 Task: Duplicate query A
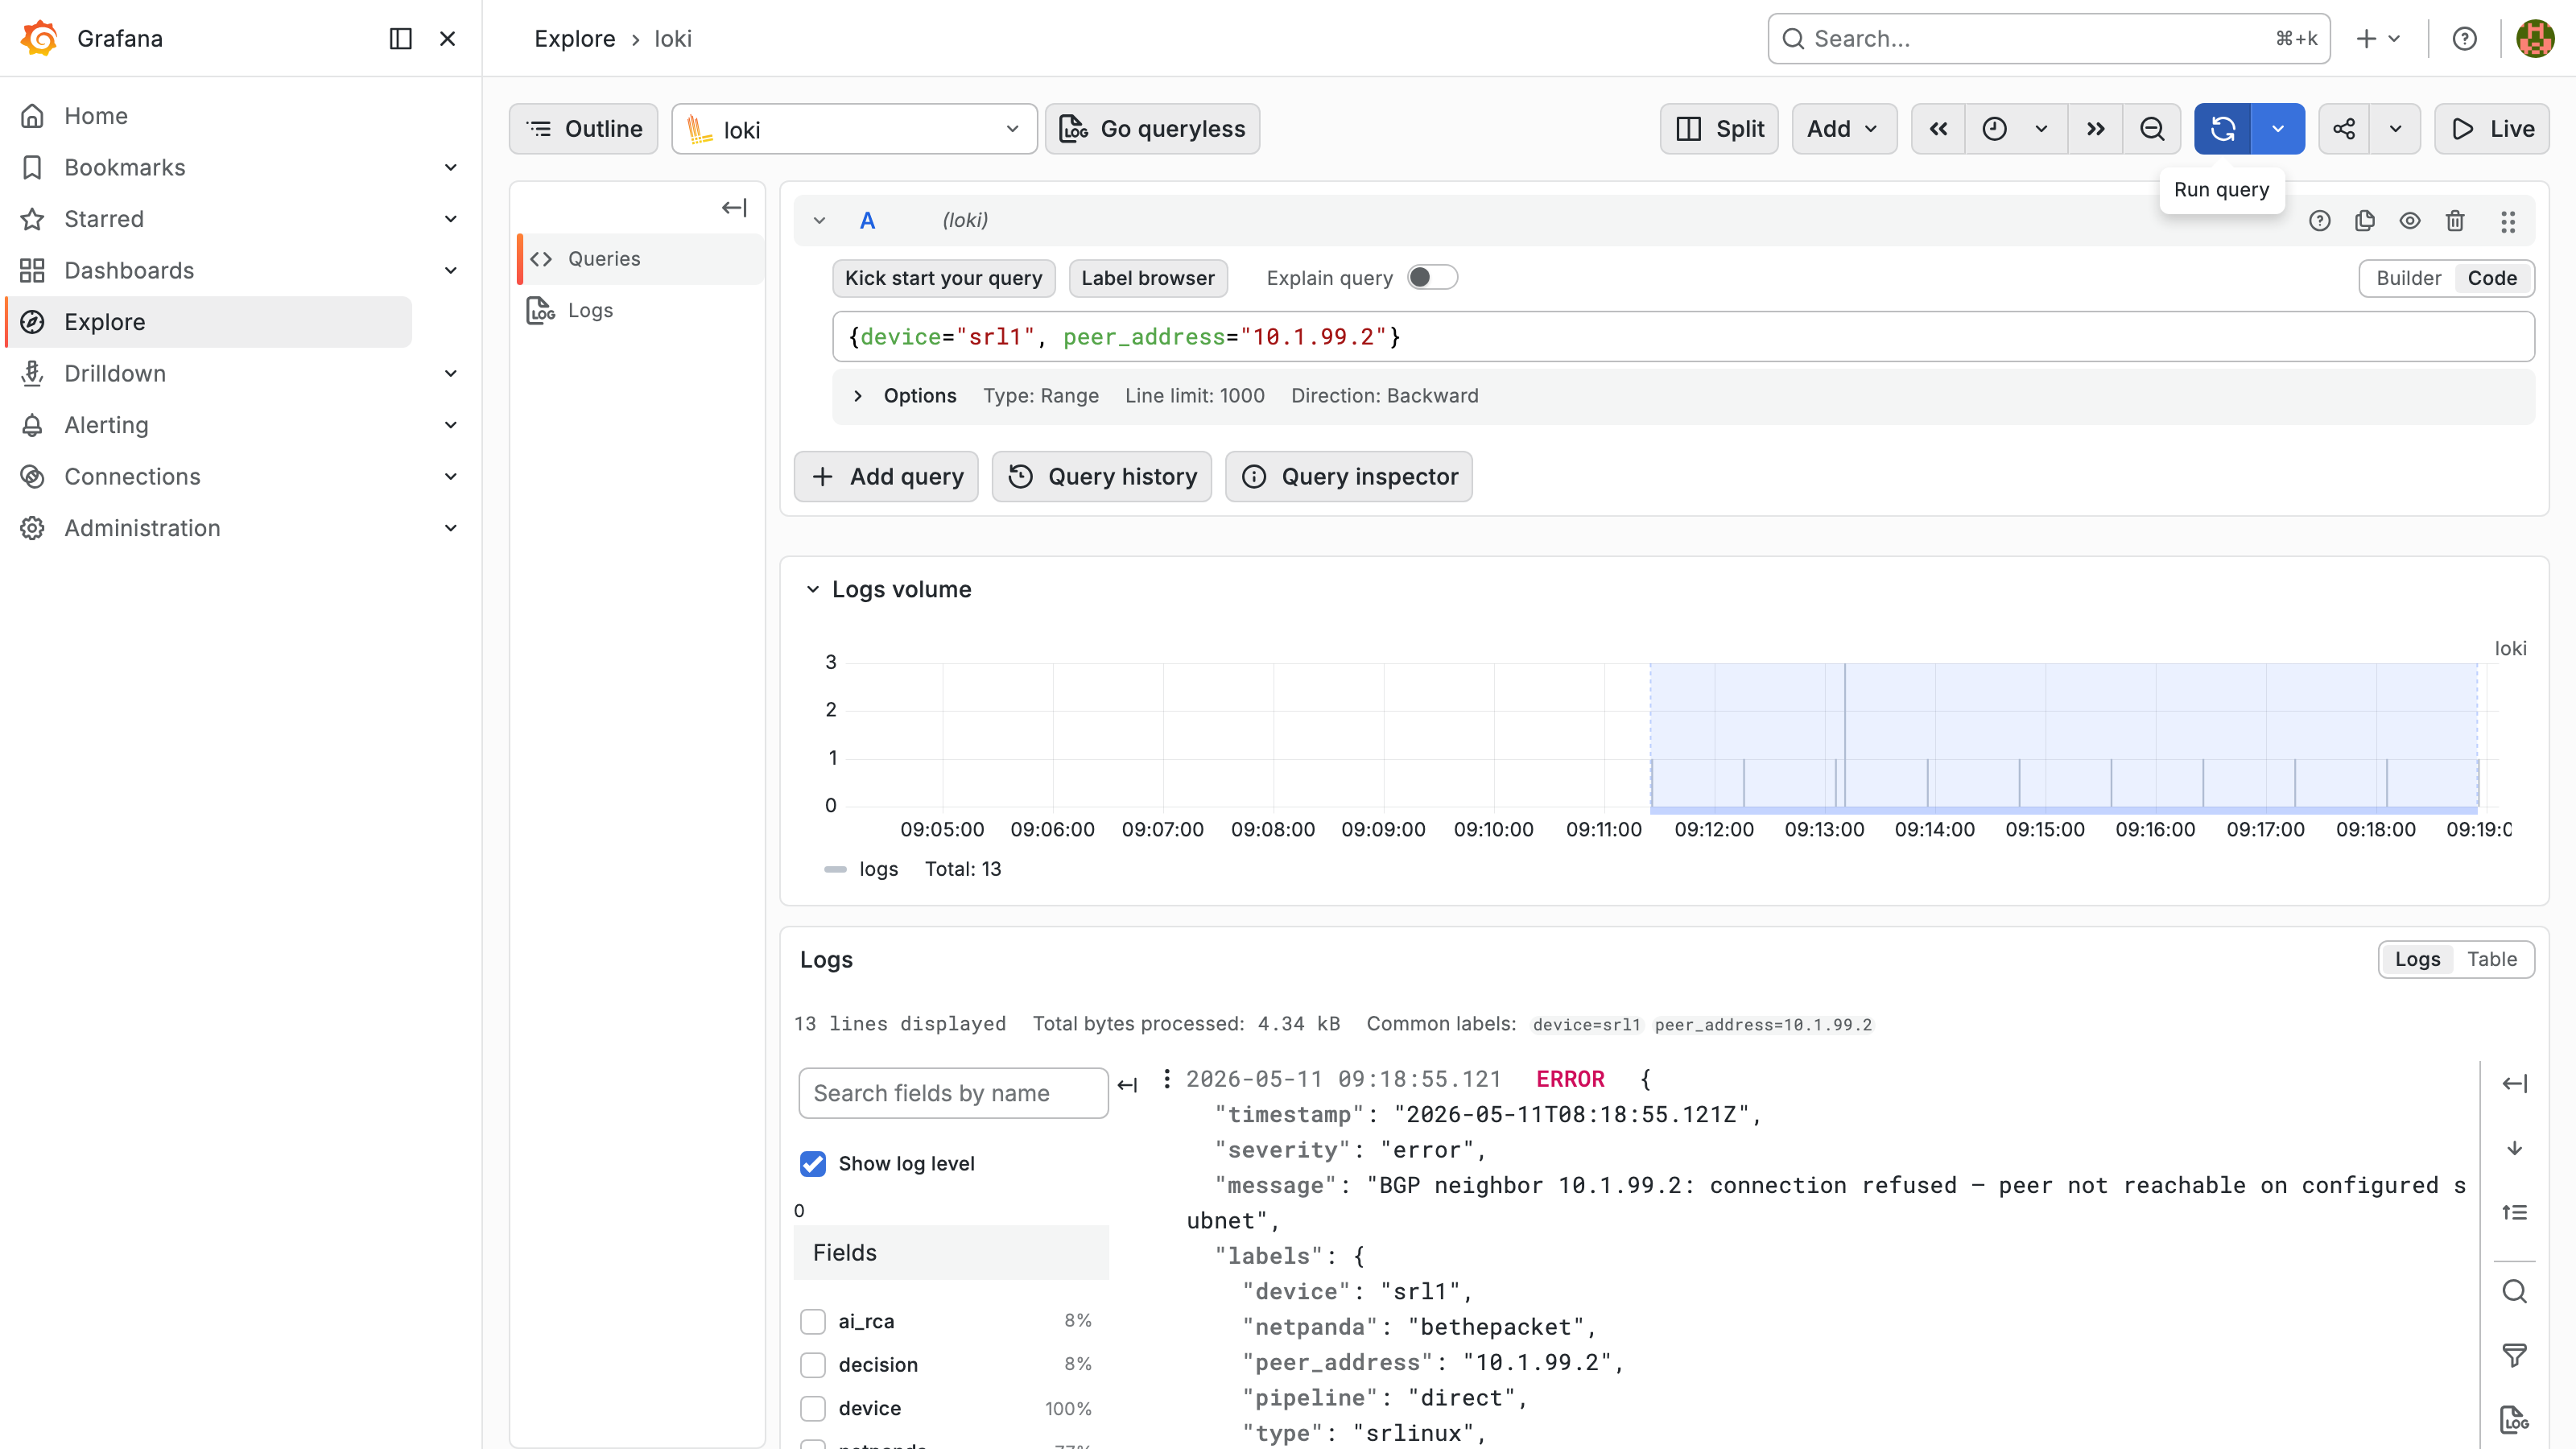2365,221
